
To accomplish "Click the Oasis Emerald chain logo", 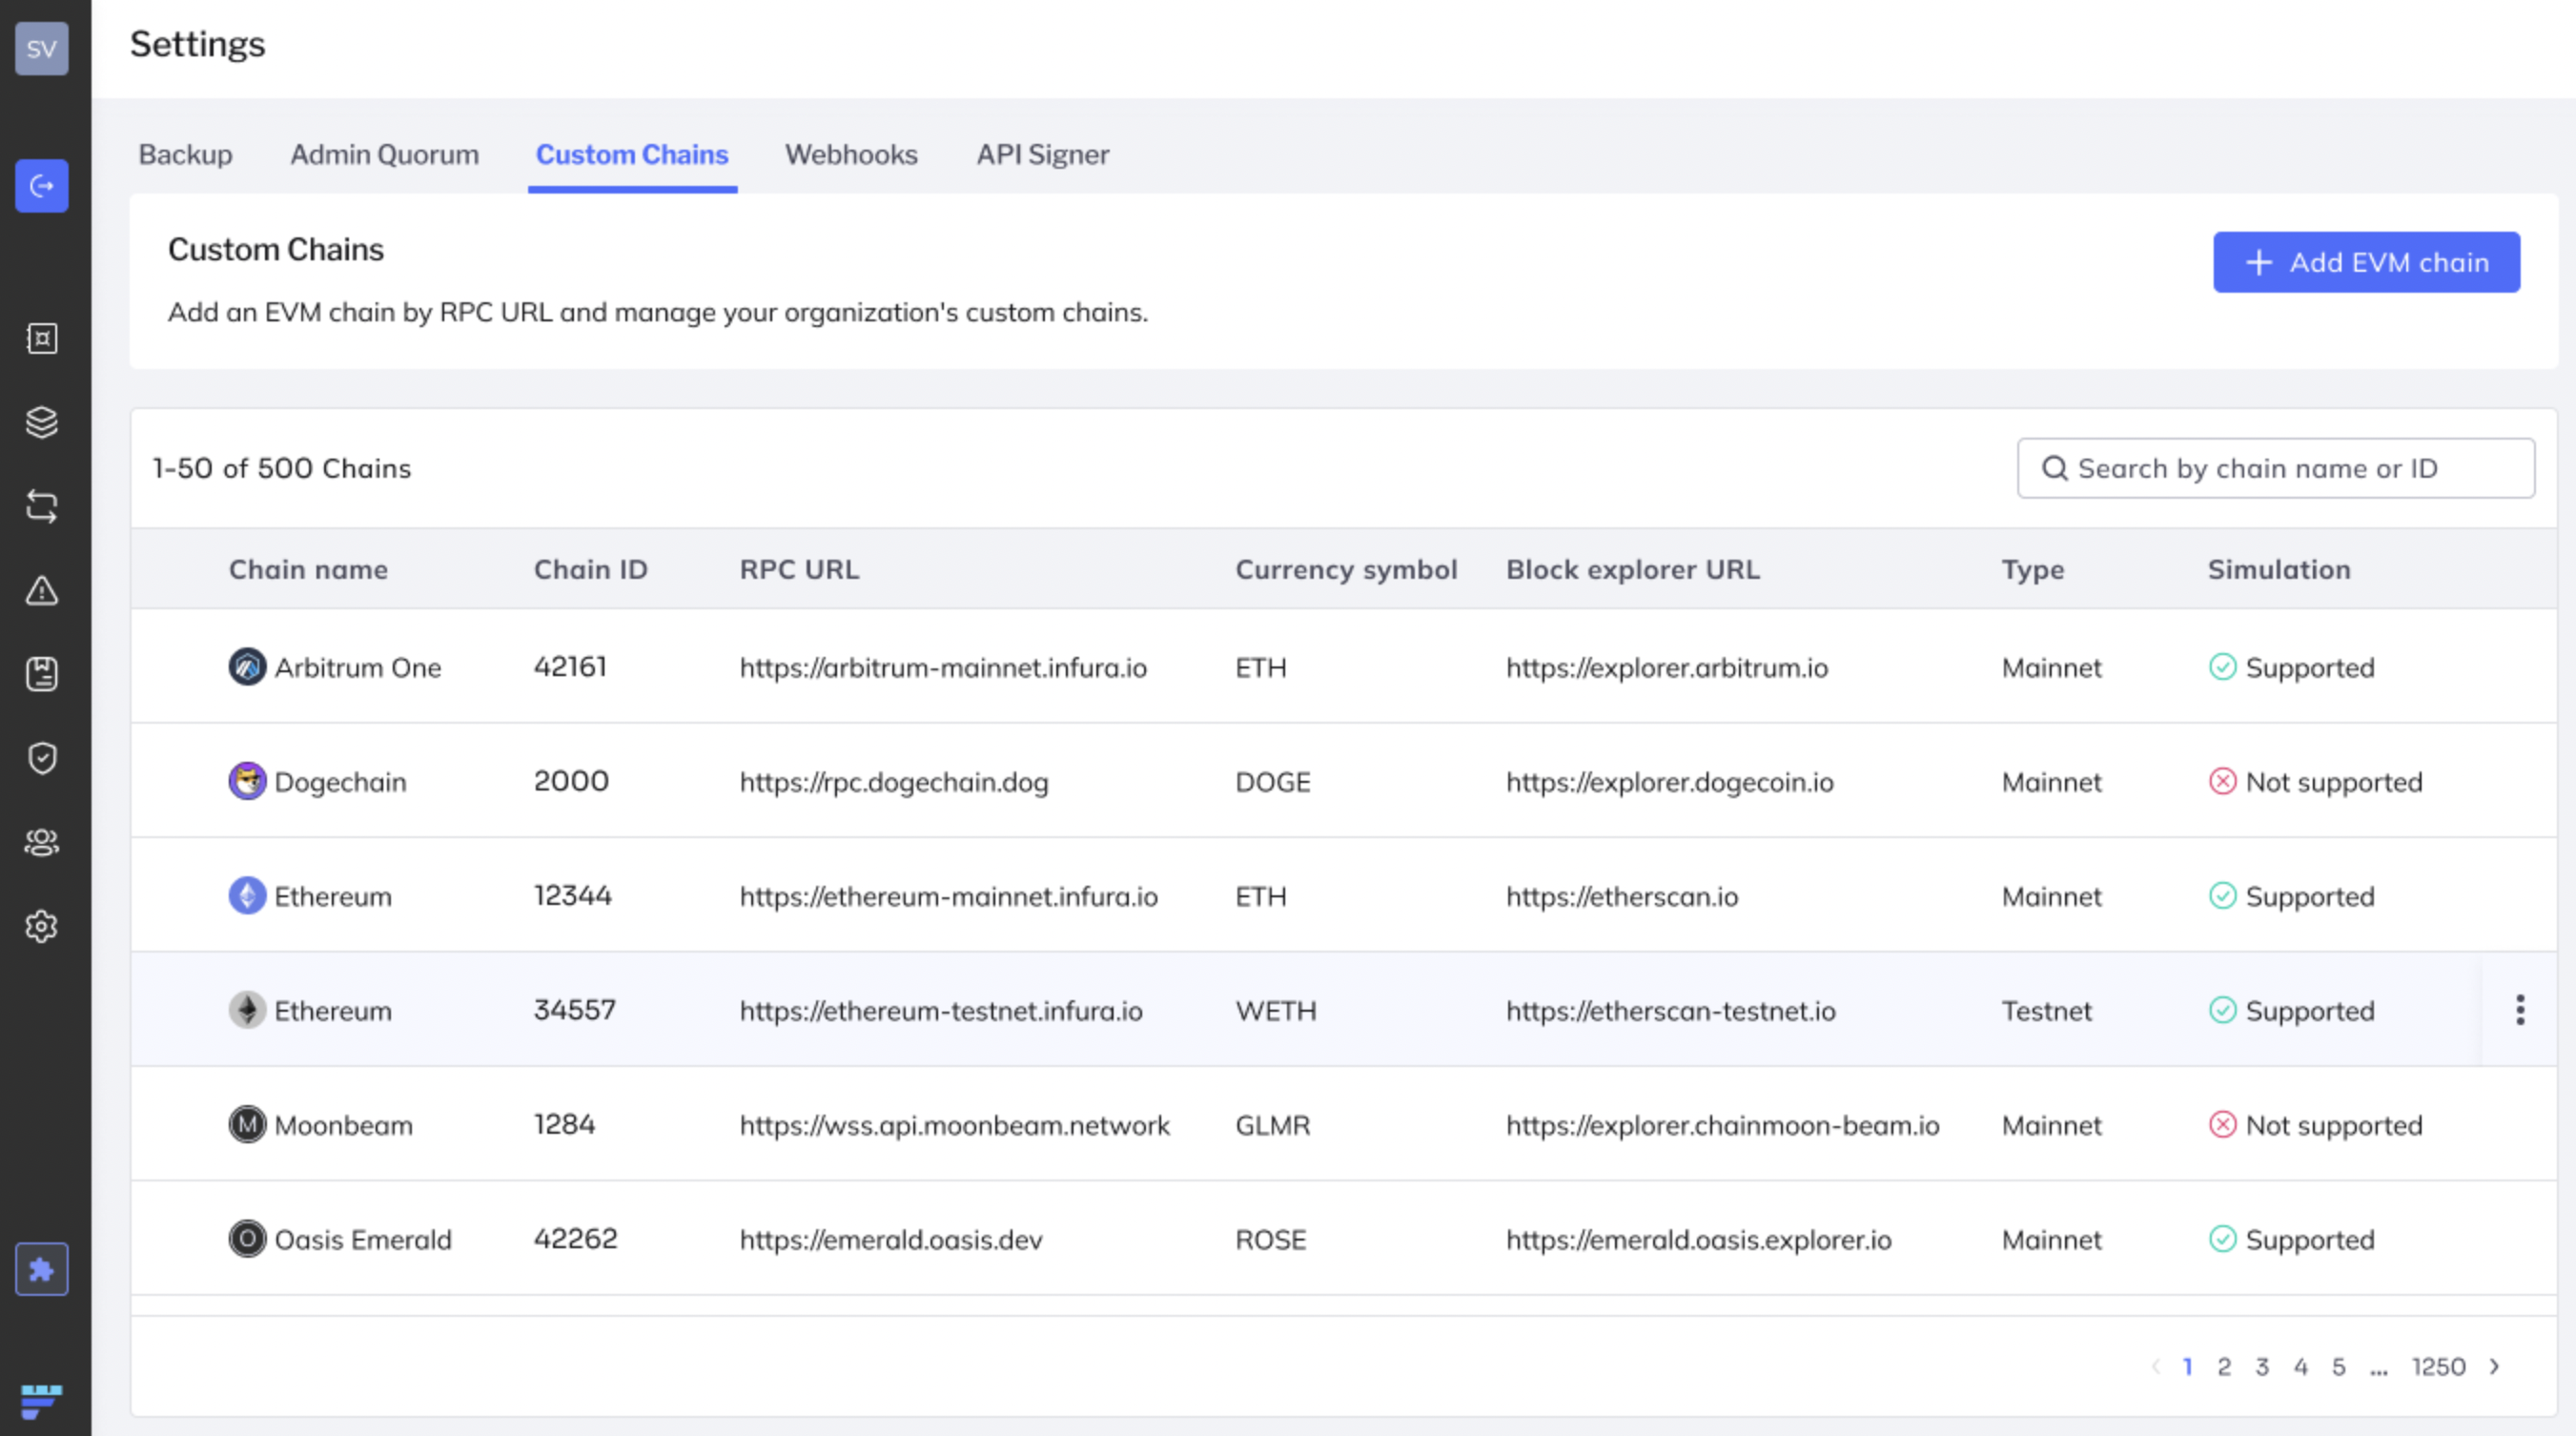I will click(247, 1239).
